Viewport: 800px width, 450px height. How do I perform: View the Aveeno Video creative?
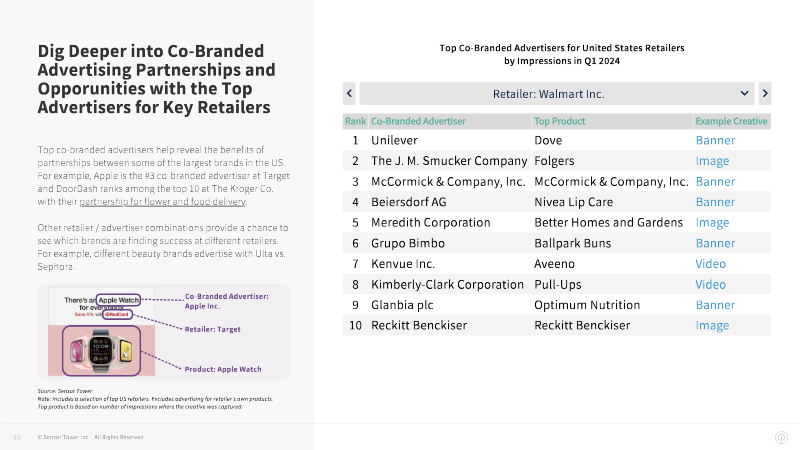pos(710,264)
